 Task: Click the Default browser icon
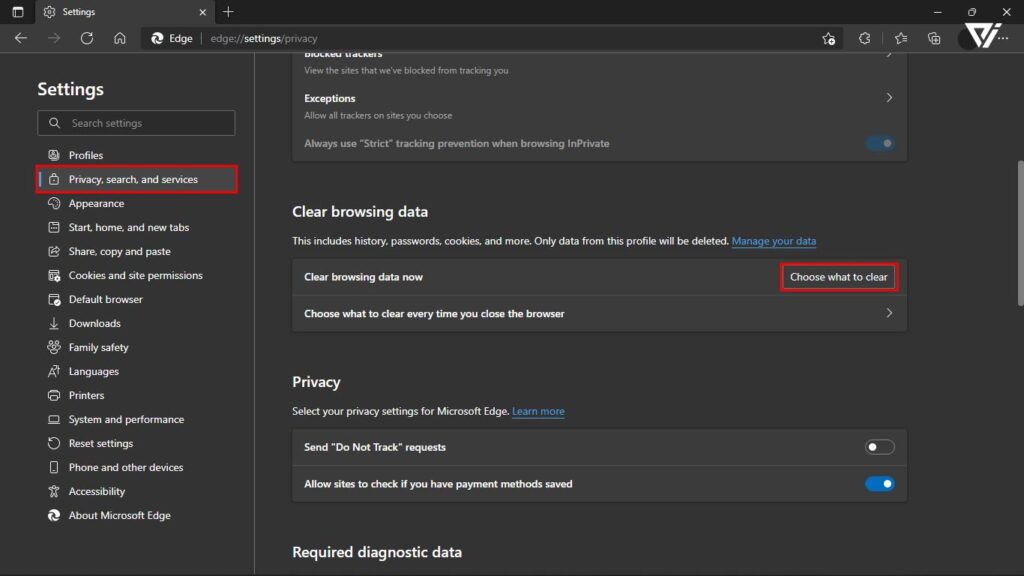pos(54,300)
